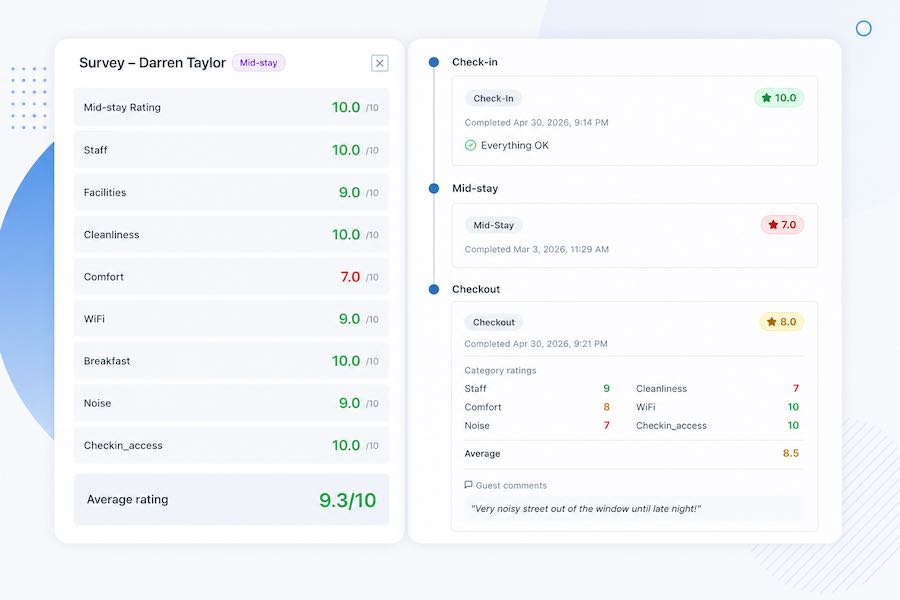This screenshot has width=900, height=600.
Task: Click the Guest comments speech bubble icon
Action: 468,485
